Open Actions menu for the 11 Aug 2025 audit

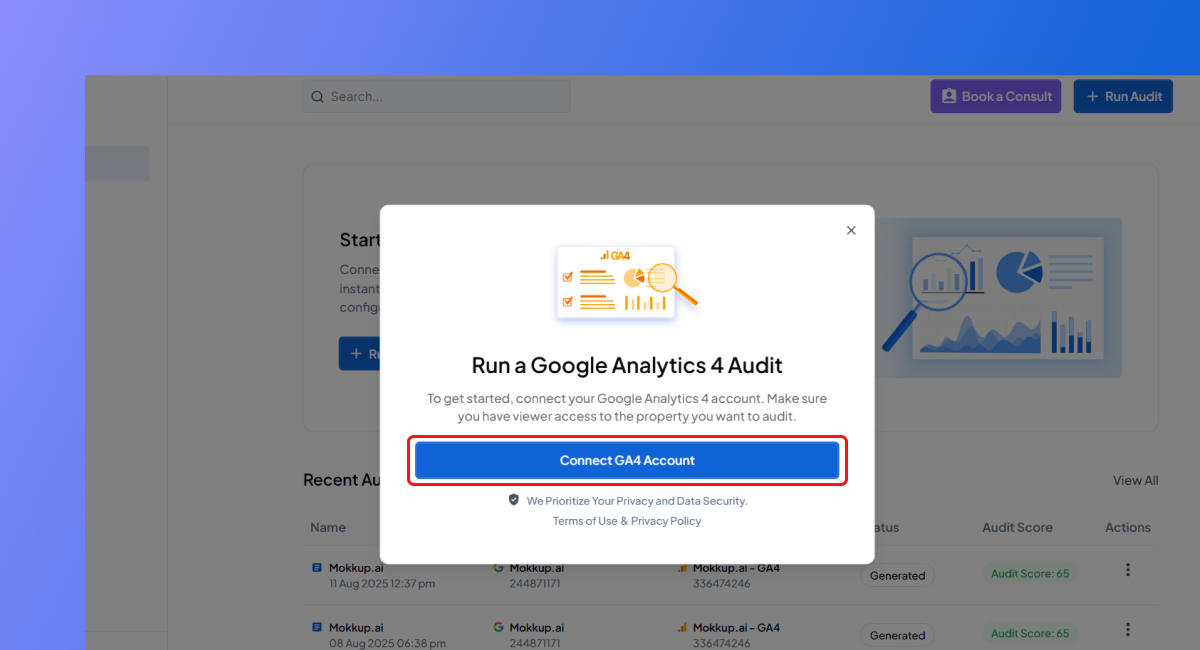tap(1128, 570)
